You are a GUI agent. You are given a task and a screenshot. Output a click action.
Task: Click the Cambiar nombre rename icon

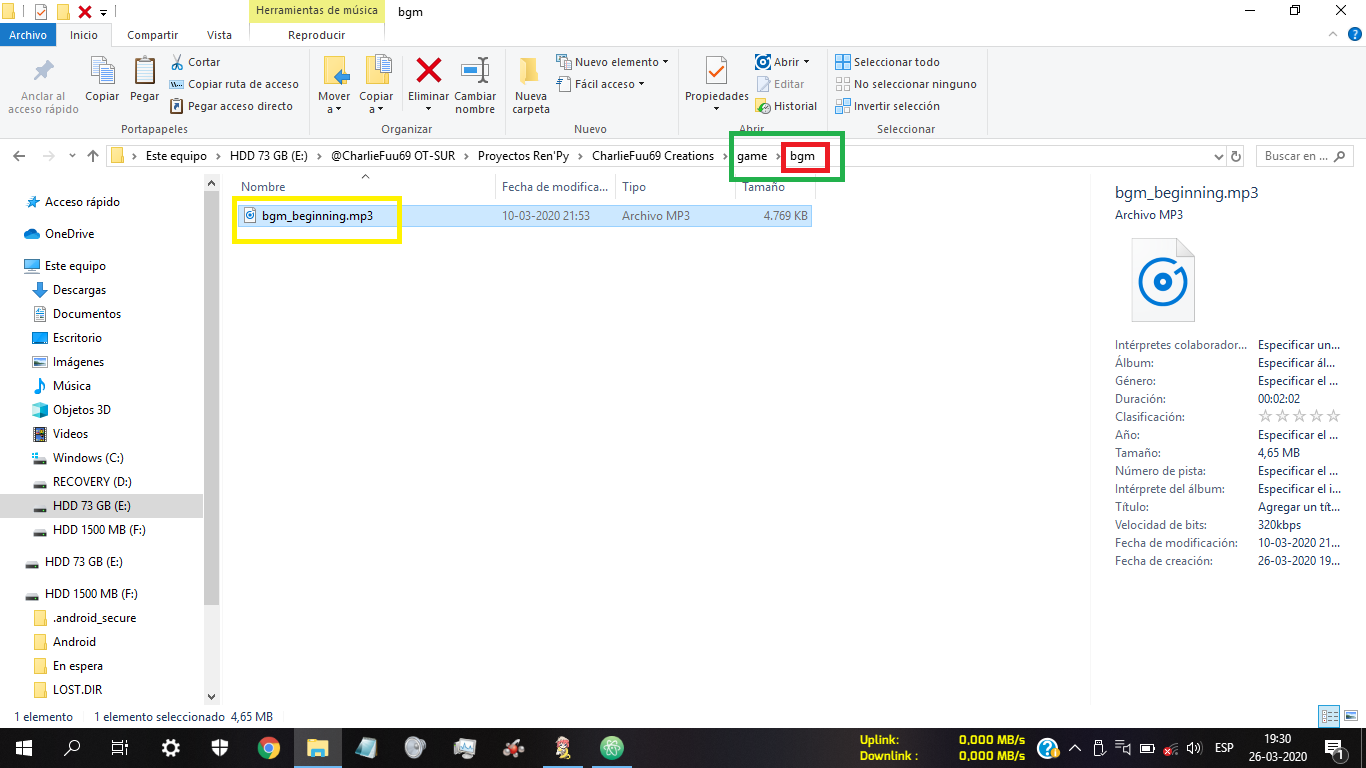coord(475,72)
